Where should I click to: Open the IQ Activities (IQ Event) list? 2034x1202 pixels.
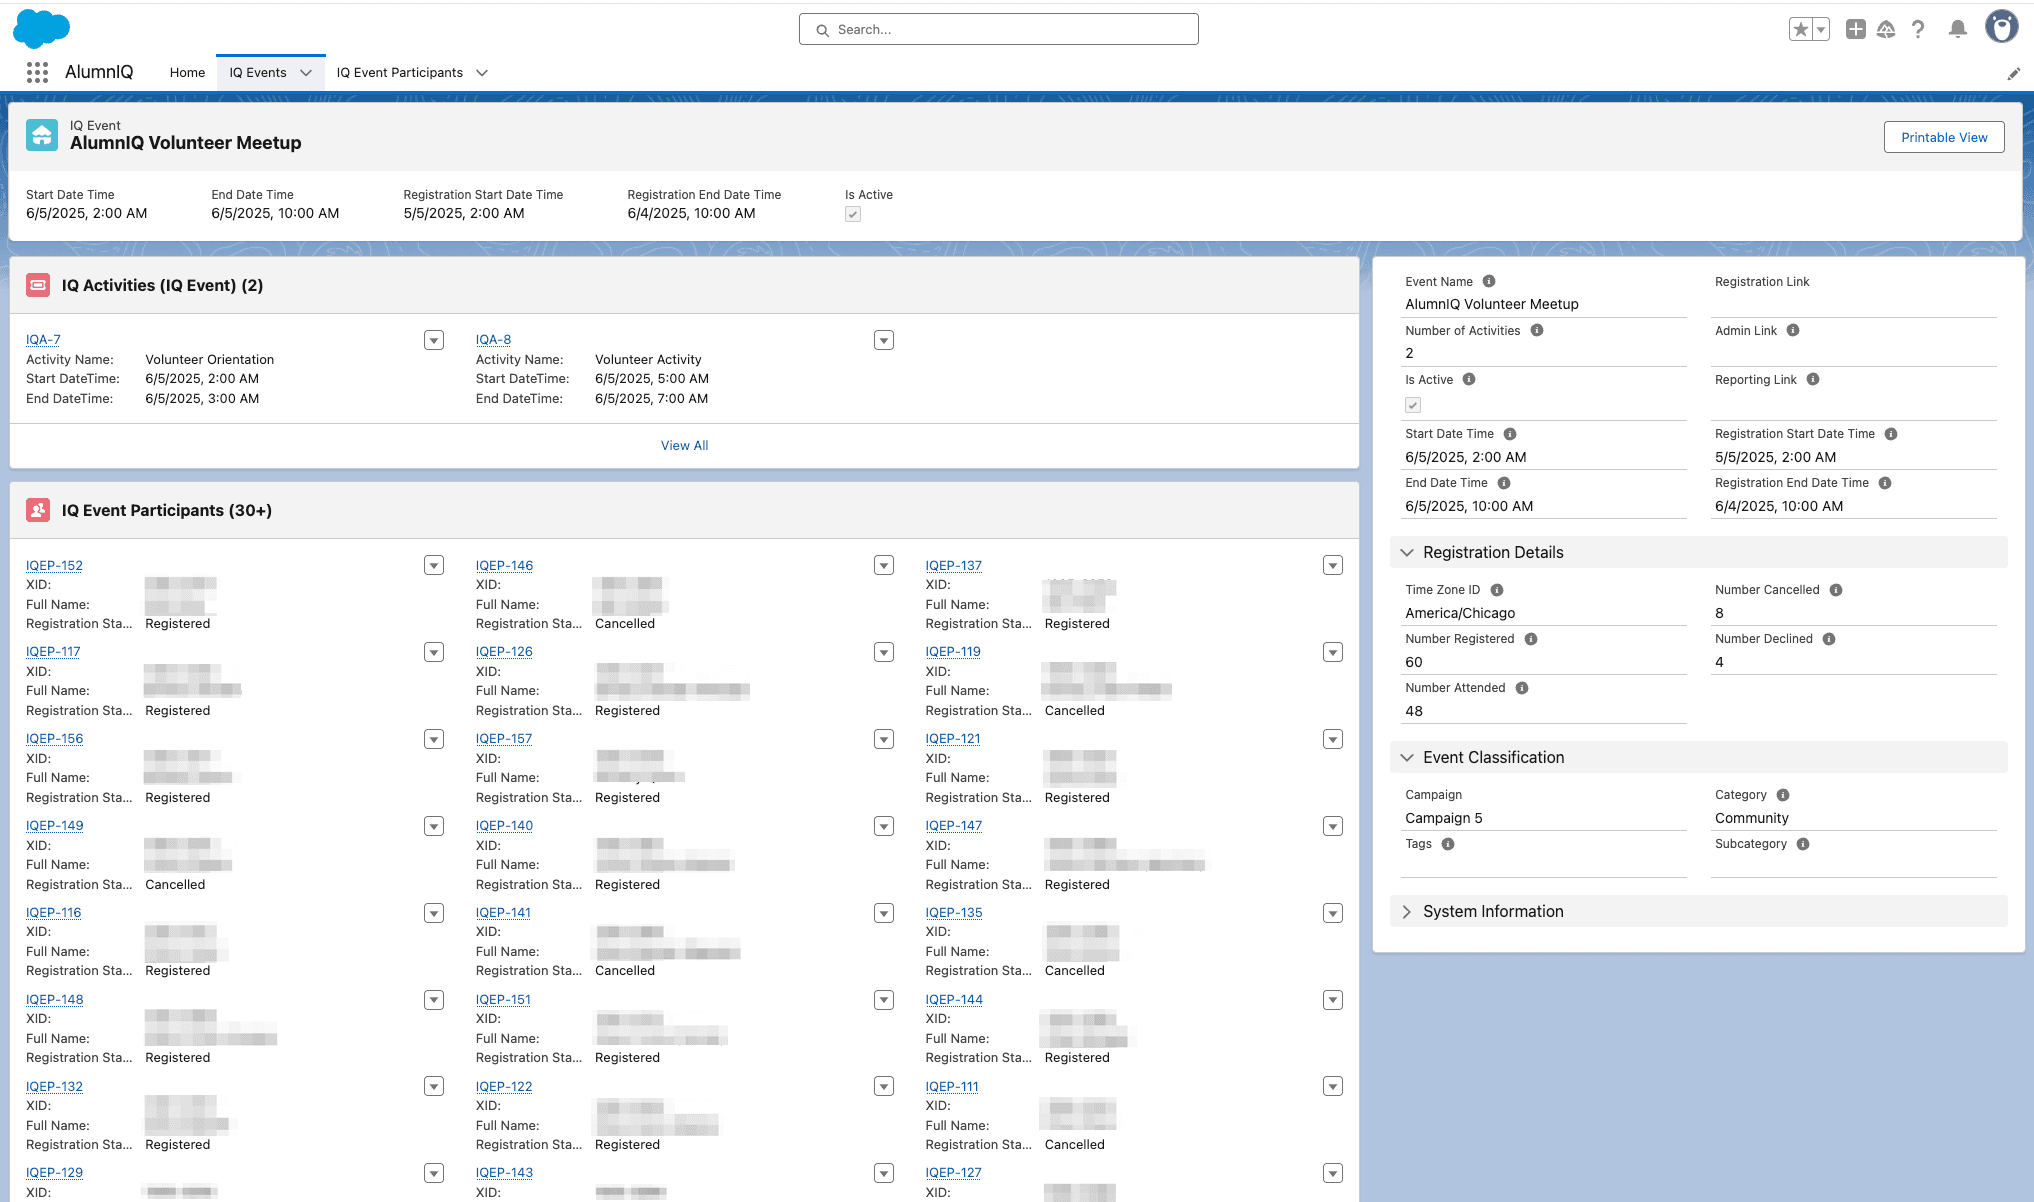point(162,285)
